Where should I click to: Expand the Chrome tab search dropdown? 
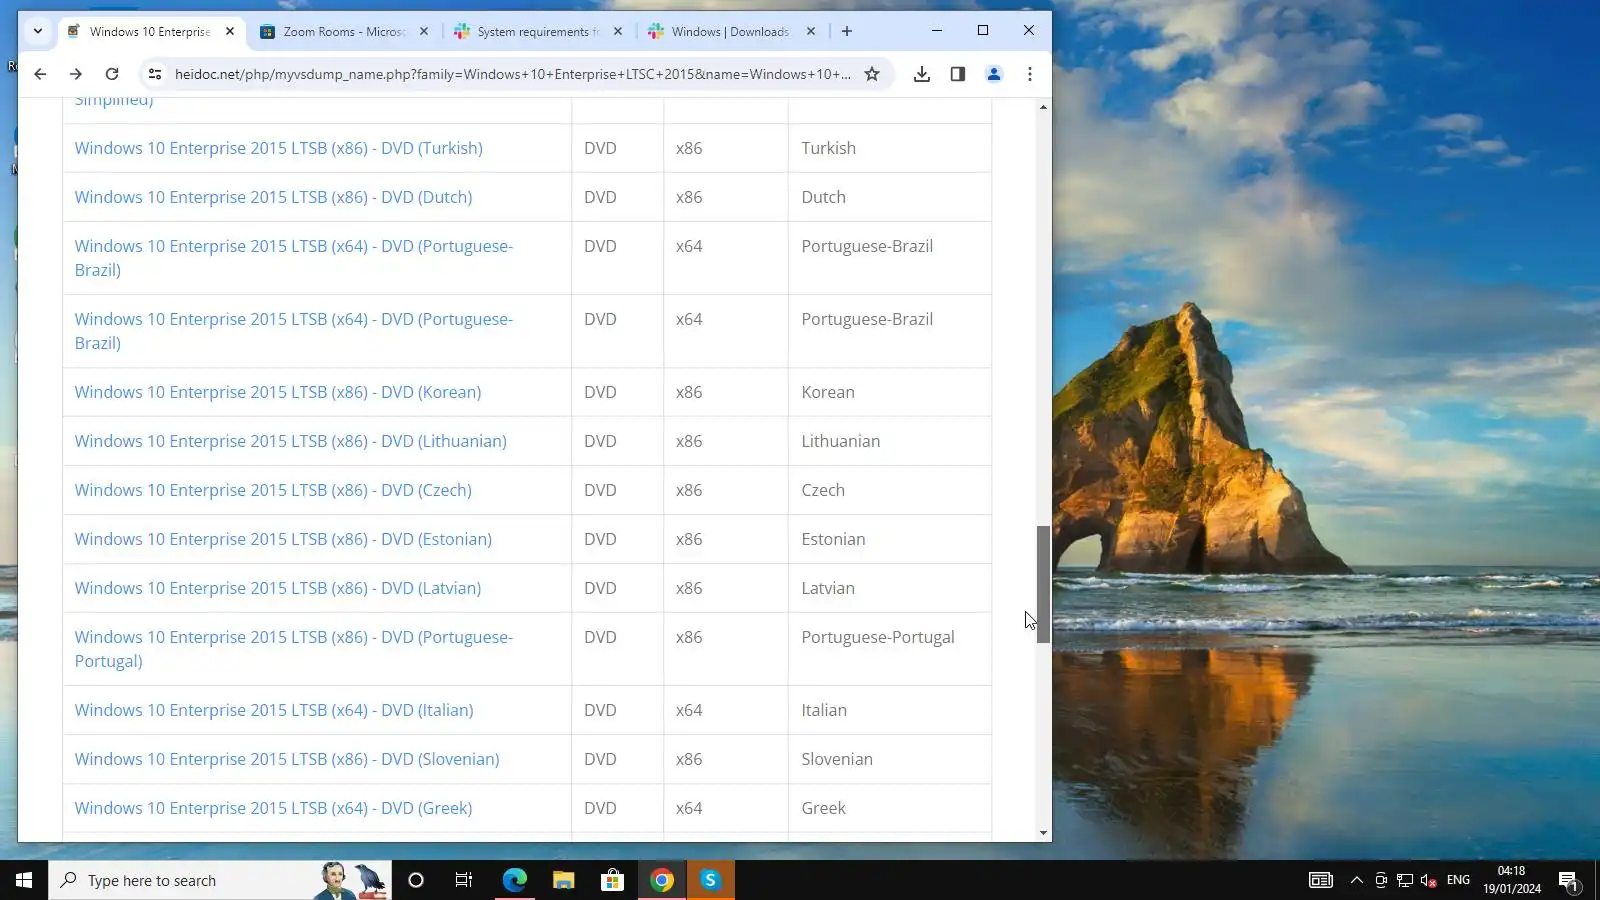pos(38,31)
